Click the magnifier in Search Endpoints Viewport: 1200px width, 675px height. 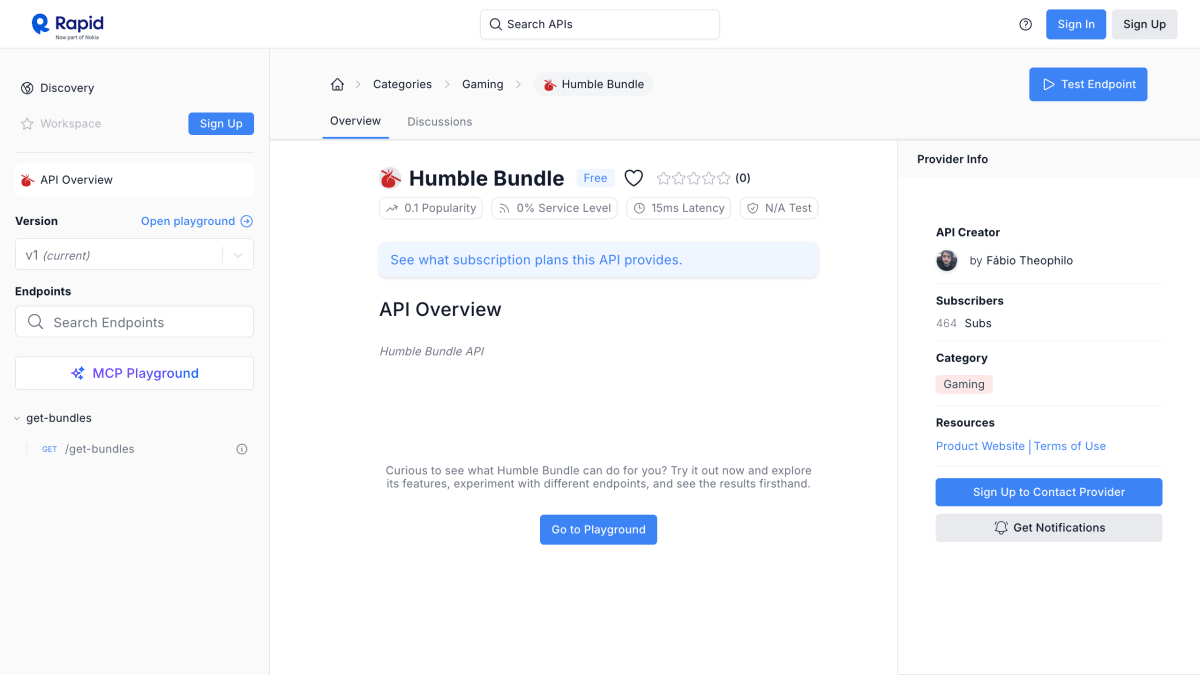click(36, 322)
